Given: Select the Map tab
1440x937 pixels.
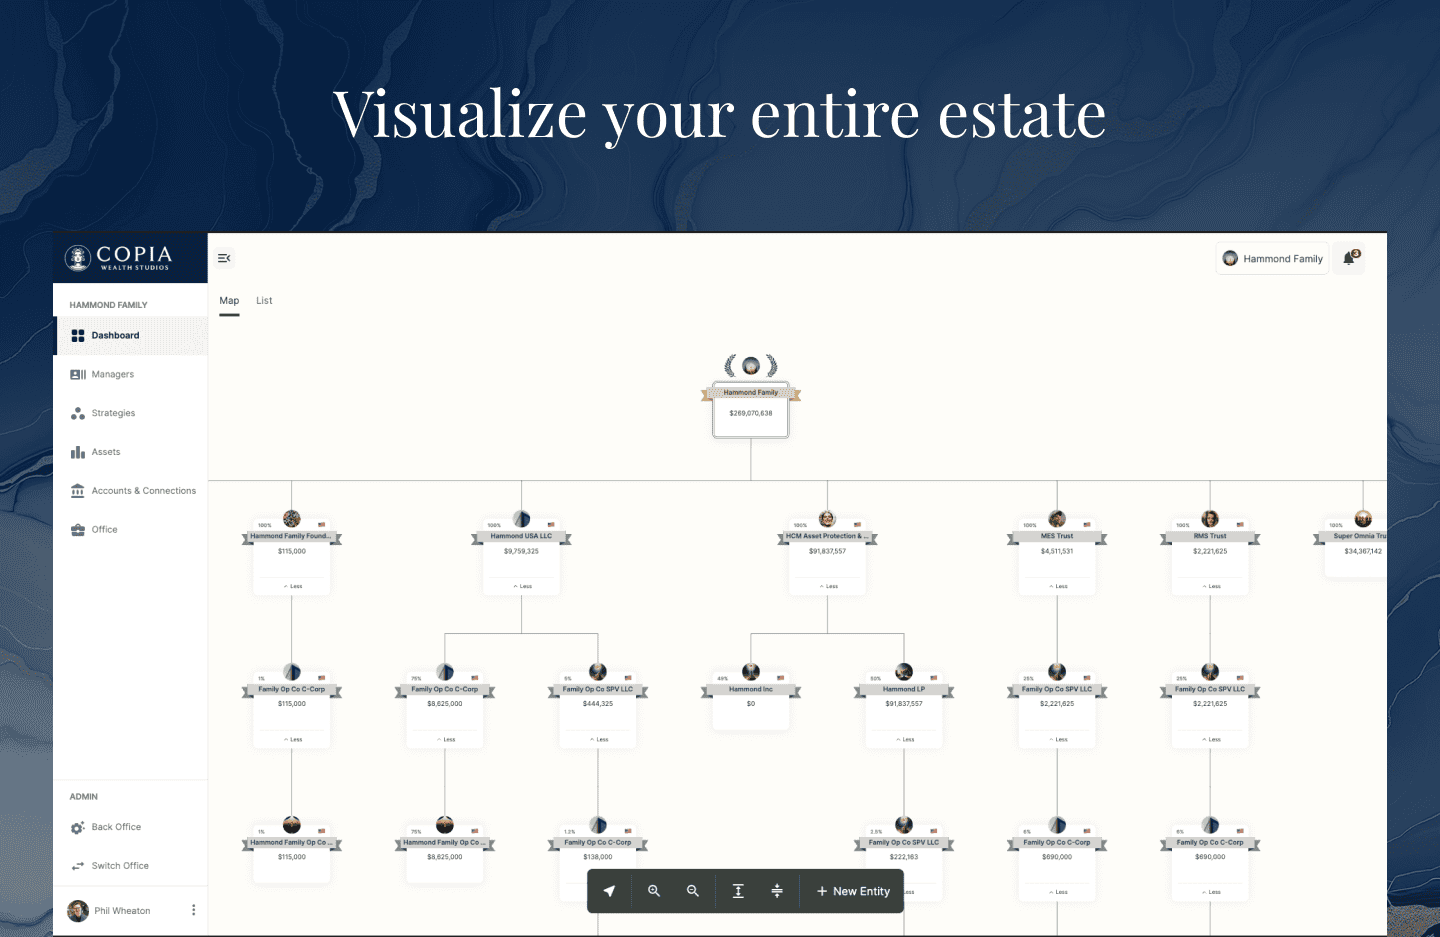Looking at the screenshot, I should 229,301.
